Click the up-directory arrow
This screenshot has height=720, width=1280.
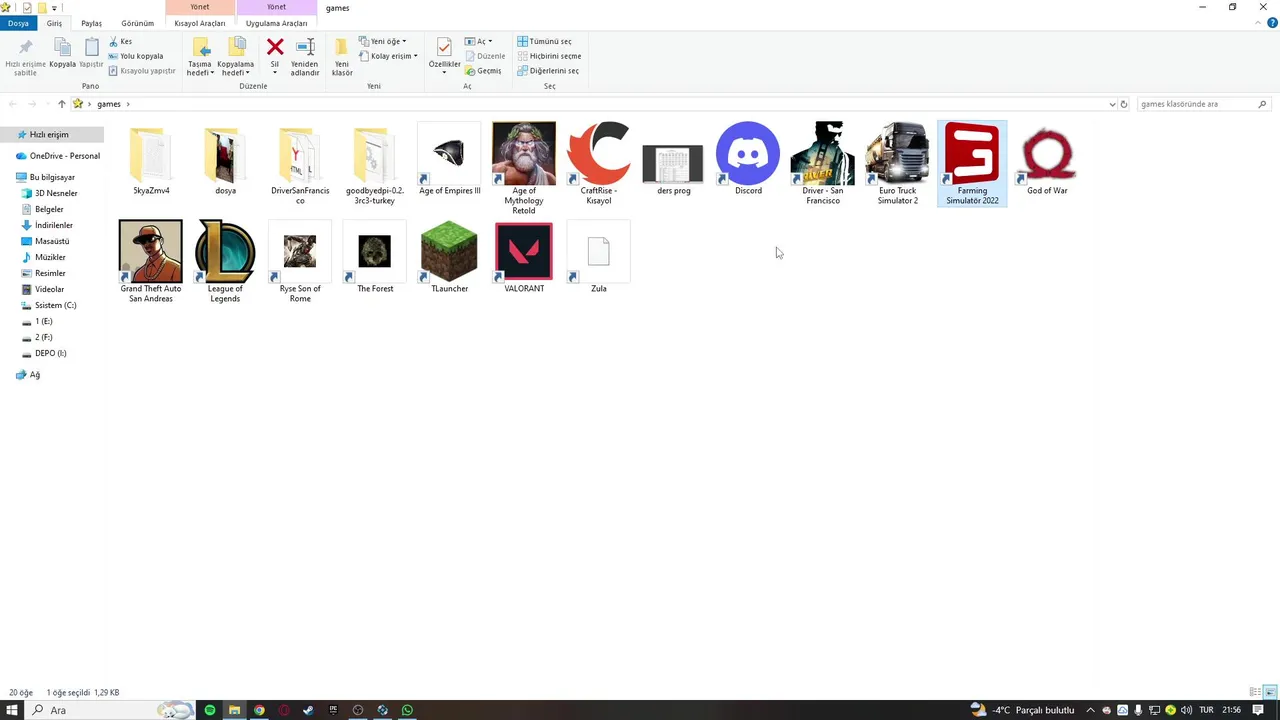(x=61, y=104)
